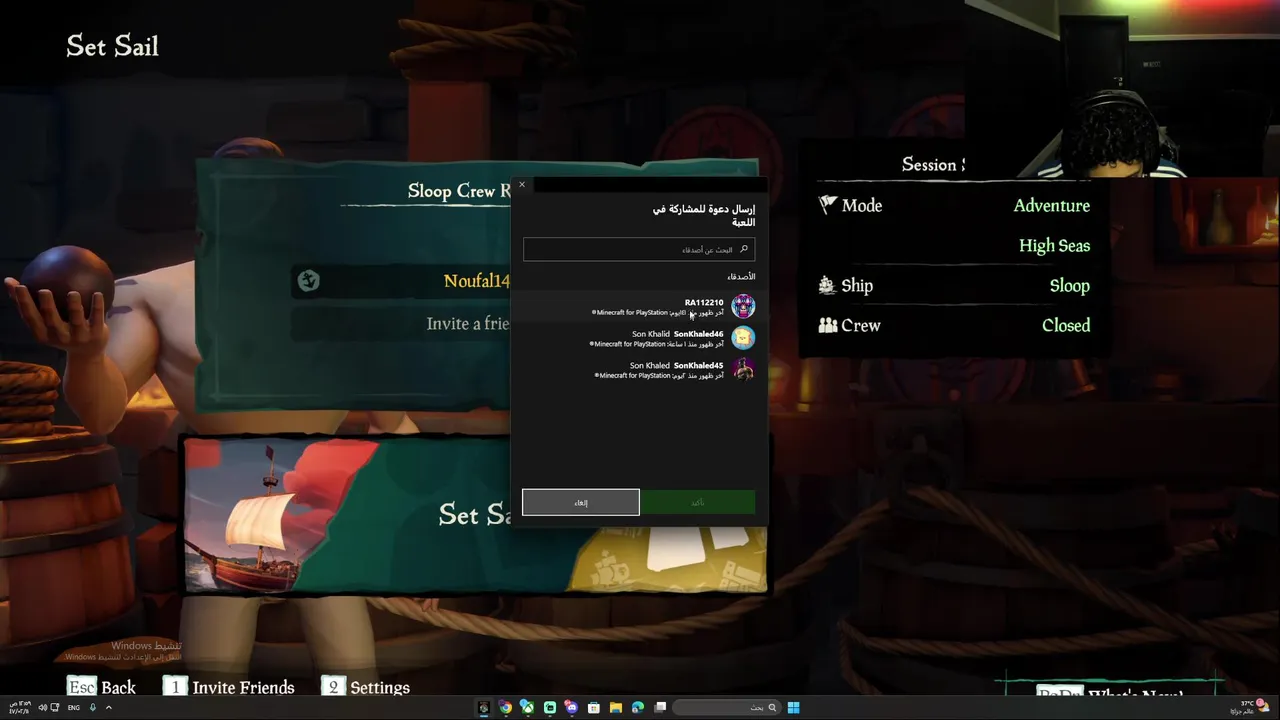This screenshot has height=720, width=1280.
Task: Select the Noufal14 crew member row
Action: coord(402,281)
